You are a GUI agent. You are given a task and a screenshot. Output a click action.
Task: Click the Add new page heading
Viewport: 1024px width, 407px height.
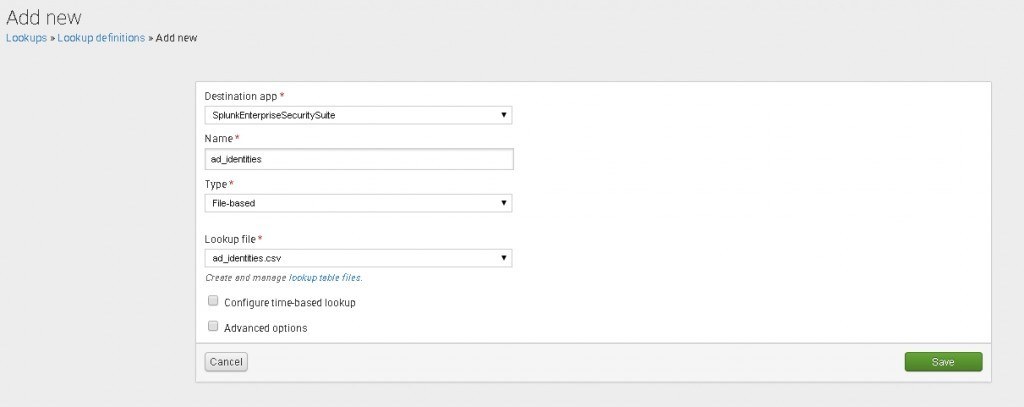click(x=44, y=17)
